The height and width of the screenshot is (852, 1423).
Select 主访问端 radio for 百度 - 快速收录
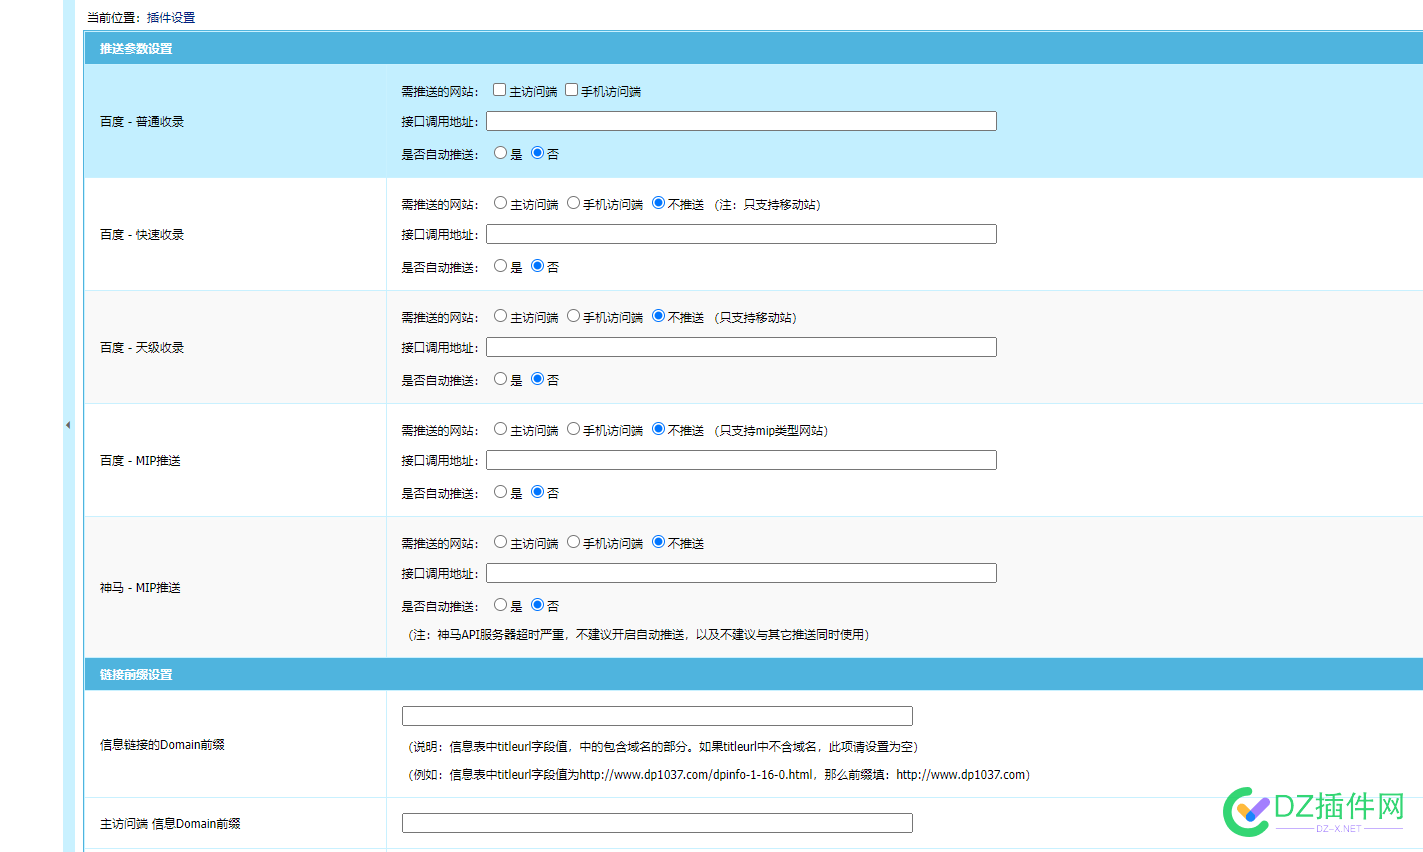click(x=500, y=203)
